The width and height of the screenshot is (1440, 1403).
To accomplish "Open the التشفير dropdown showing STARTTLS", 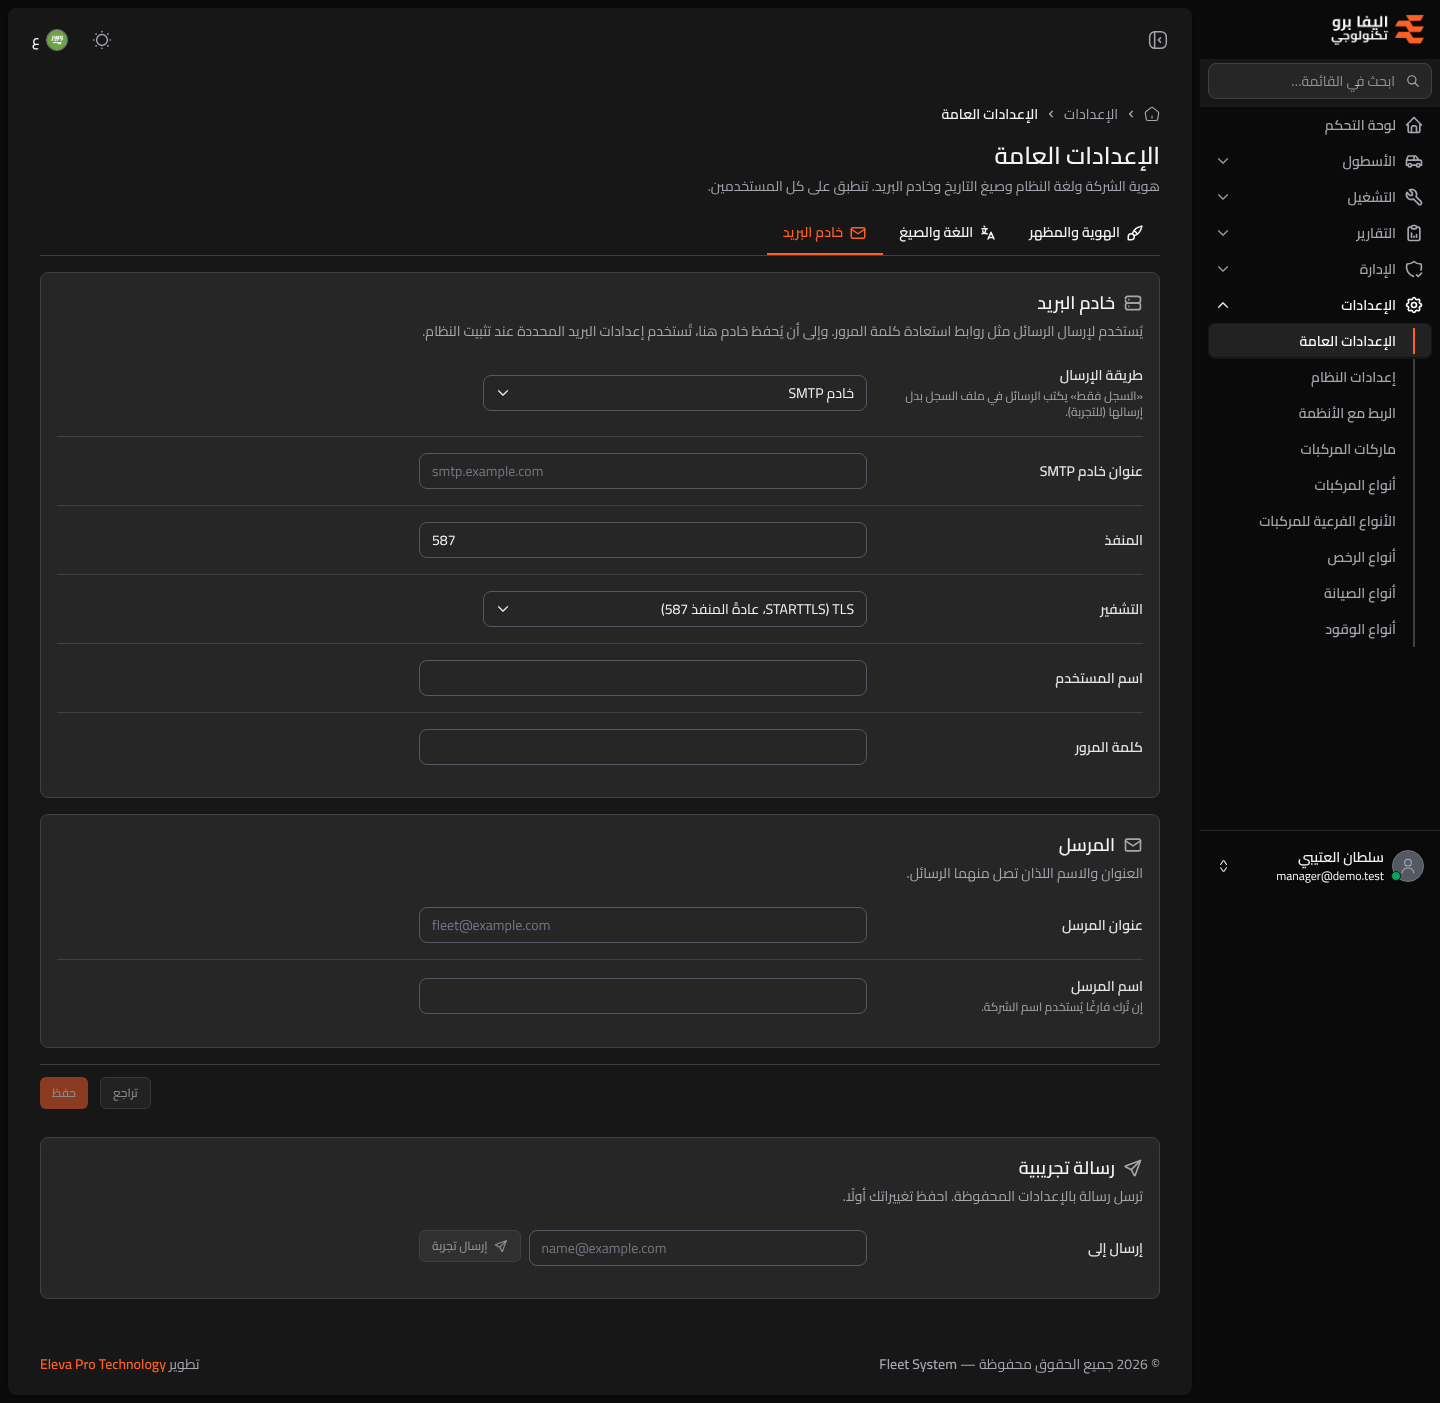I will [x=675, y=609].
